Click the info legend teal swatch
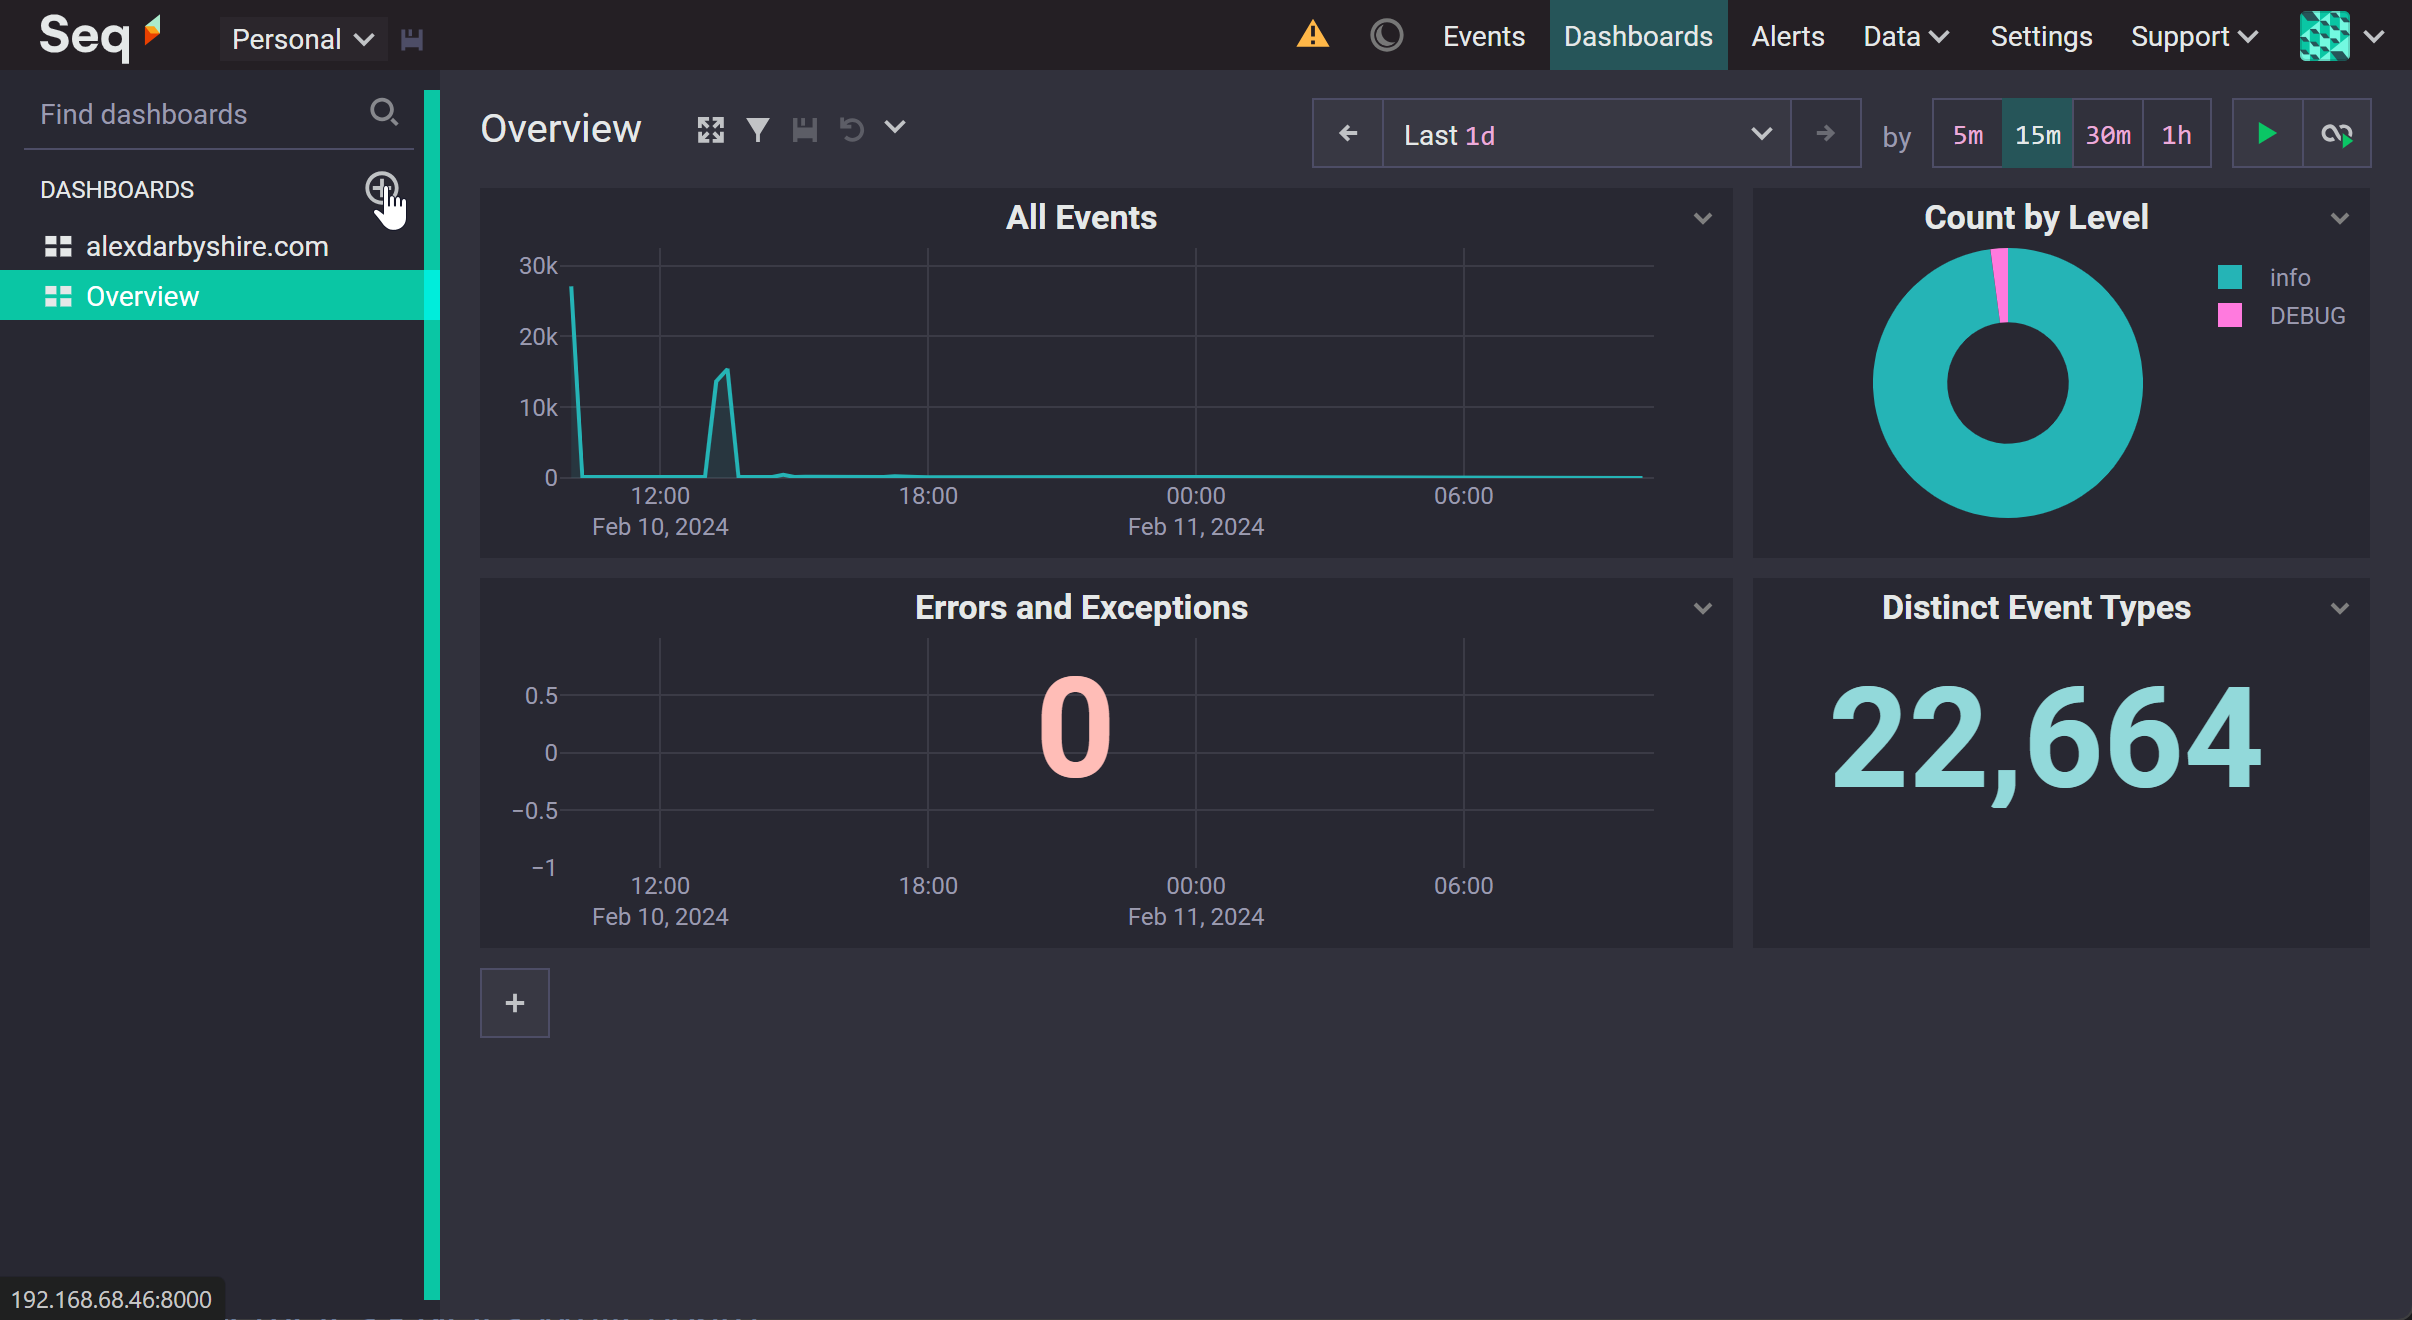 click(2229, 277)
